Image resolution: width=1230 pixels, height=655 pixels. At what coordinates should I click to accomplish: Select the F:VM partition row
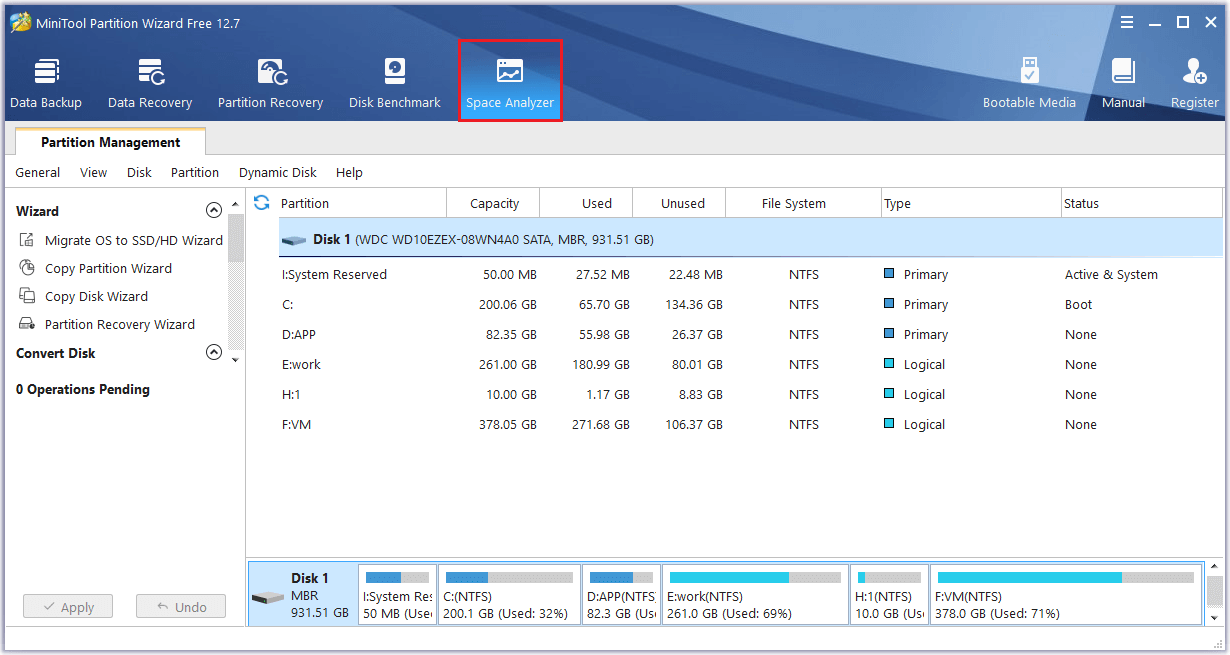coord(750,424)
